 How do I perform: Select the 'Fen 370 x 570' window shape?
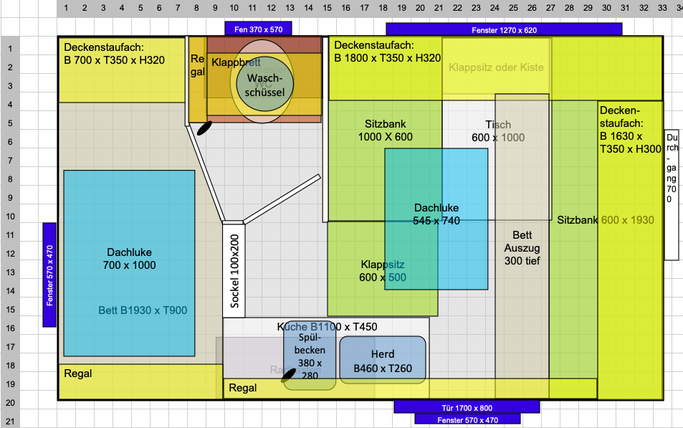tap(258, 29)
